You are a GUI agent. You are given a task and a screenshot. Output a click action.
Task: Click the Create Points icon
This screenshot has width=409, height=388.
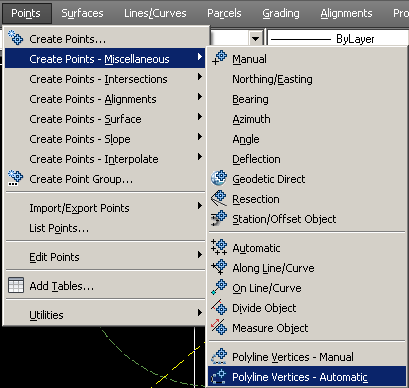[16, 38]
